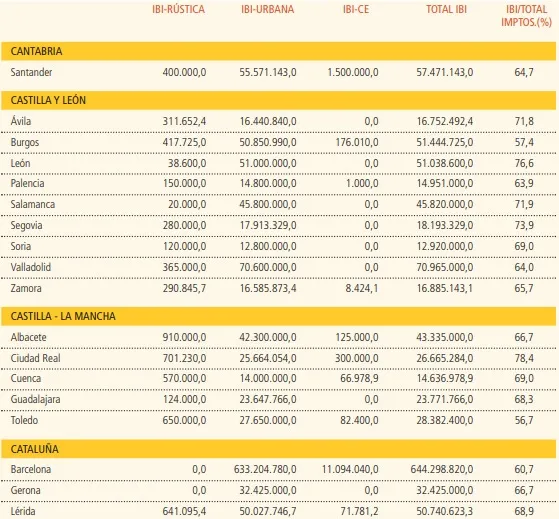Viewport: 559px width, 519px height.
Task: Select the CANTABRIA section band
Action: pyautogui.click(x=278, y=51)
